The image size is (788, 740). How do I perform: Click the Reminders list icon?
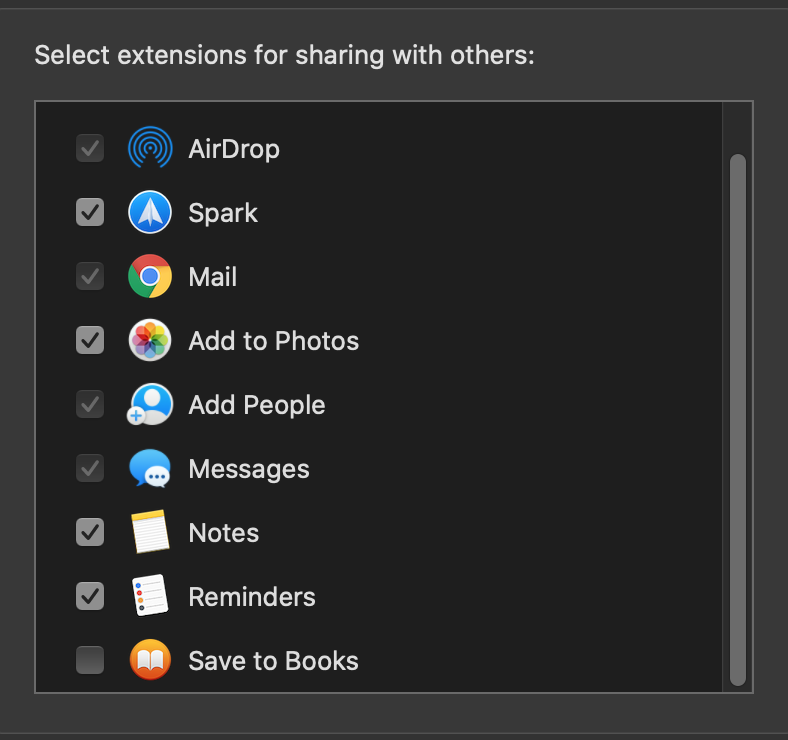tap(150, 596)
